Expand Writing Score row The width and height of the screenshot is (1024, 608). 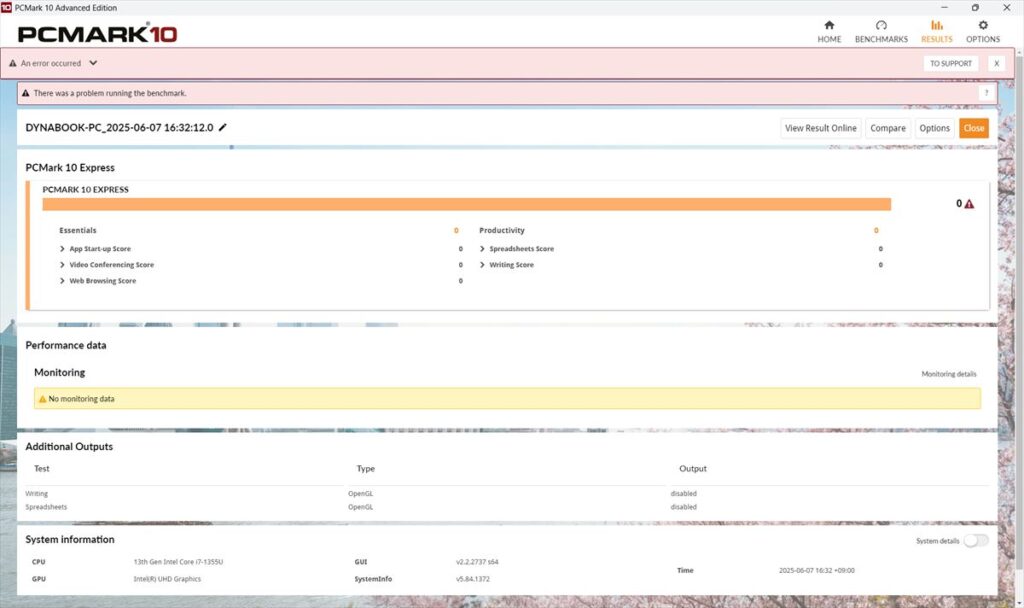(483, 264)
